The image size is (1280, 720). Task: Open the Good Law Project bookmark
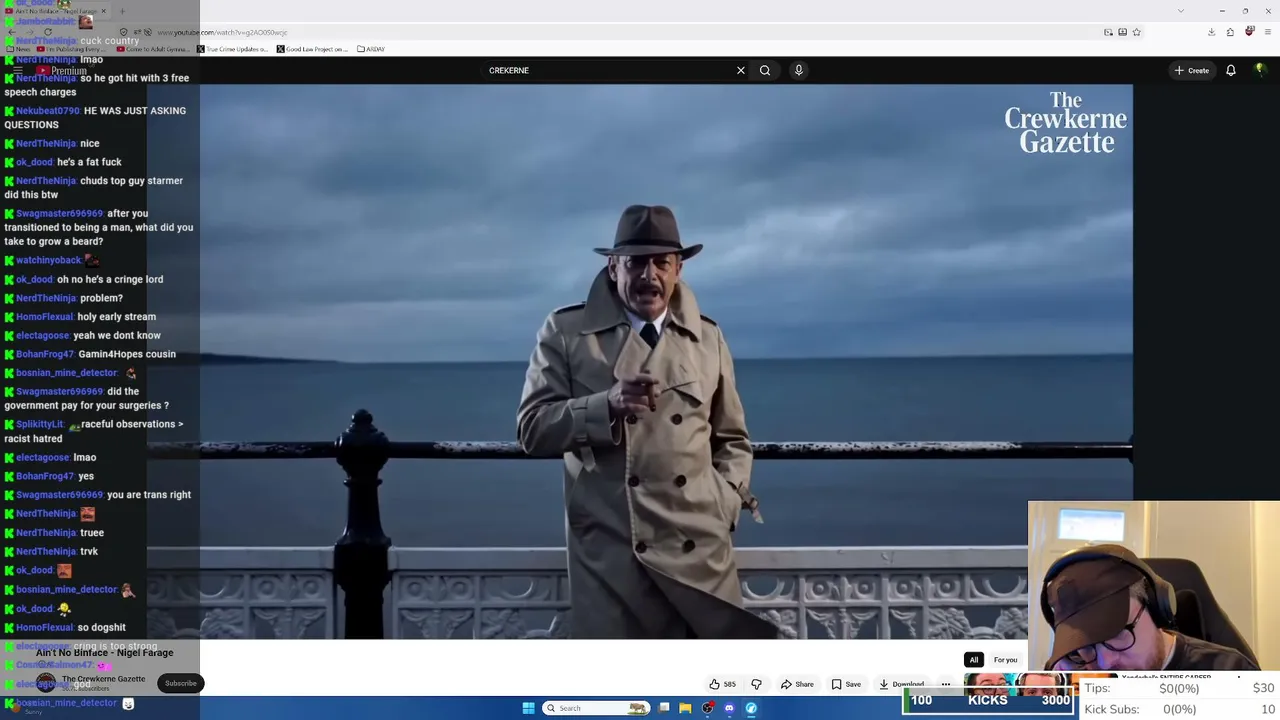(x=312, y=49)
